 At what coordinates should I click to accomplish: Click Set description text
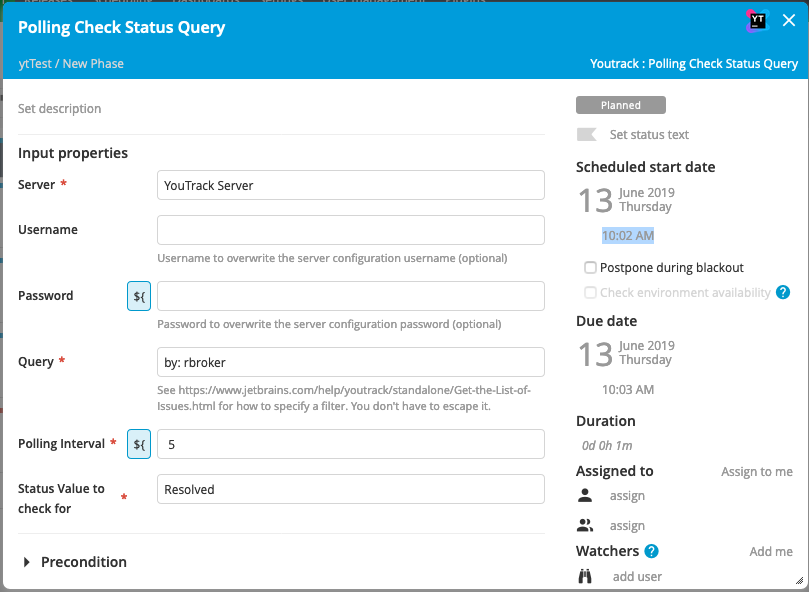coord(59,108)
